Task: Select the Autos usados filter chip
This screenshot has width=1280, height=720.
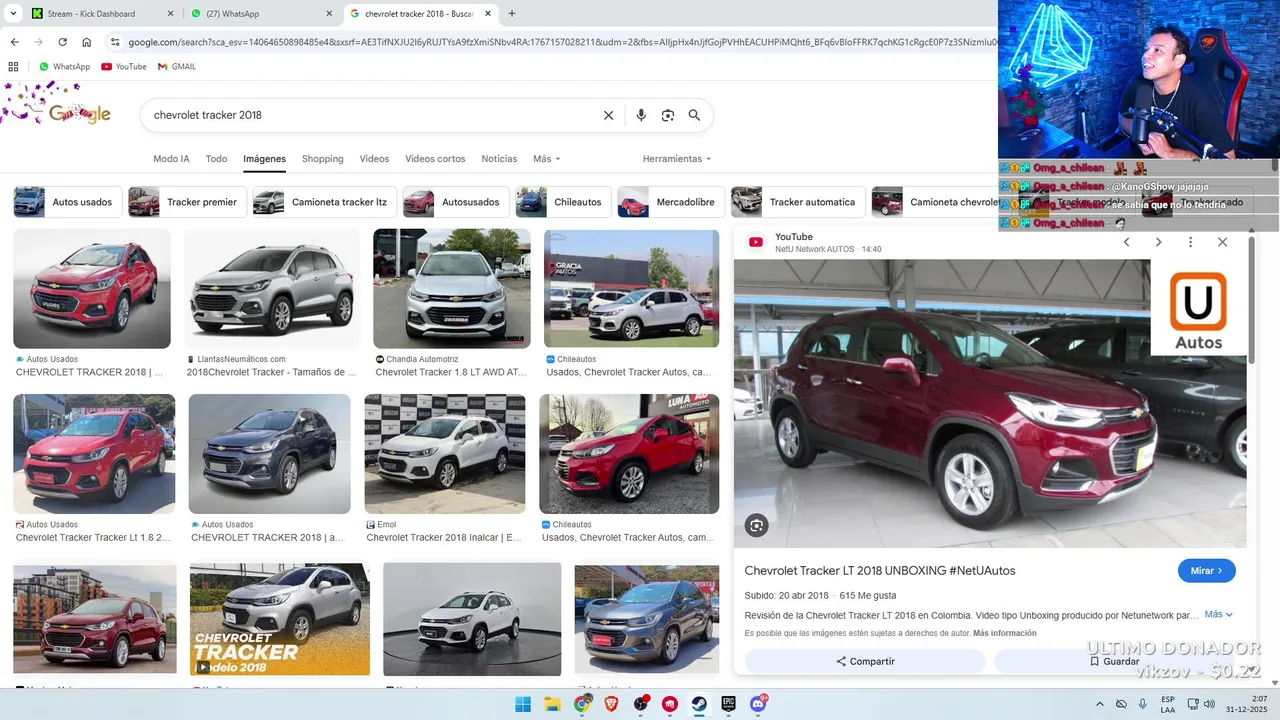Action: [68, 202]
